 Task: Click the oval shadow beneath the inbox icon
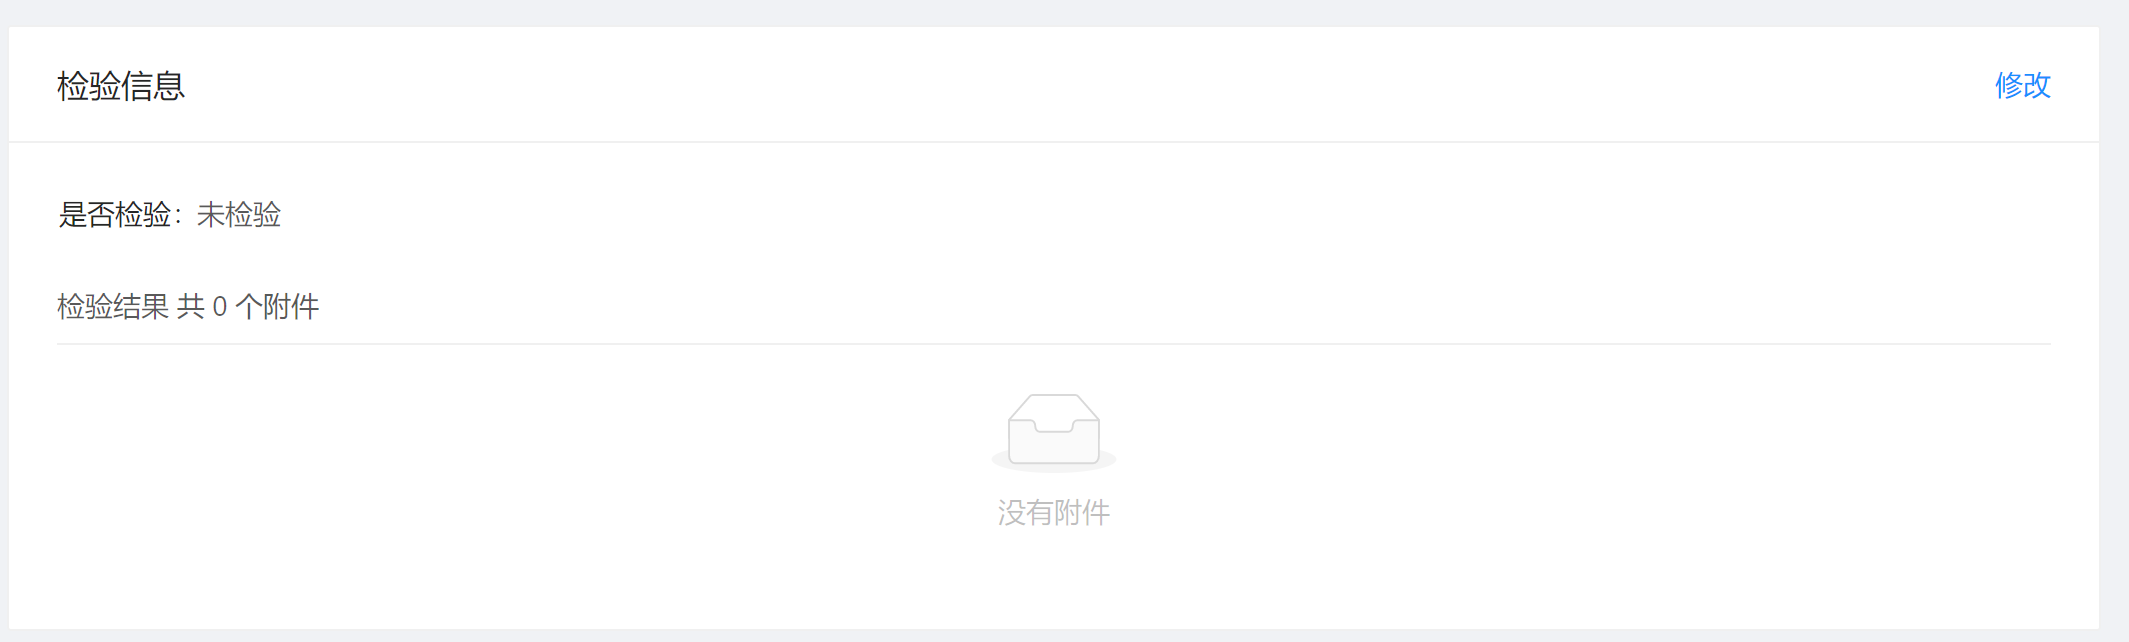[x=1054, y=463]
